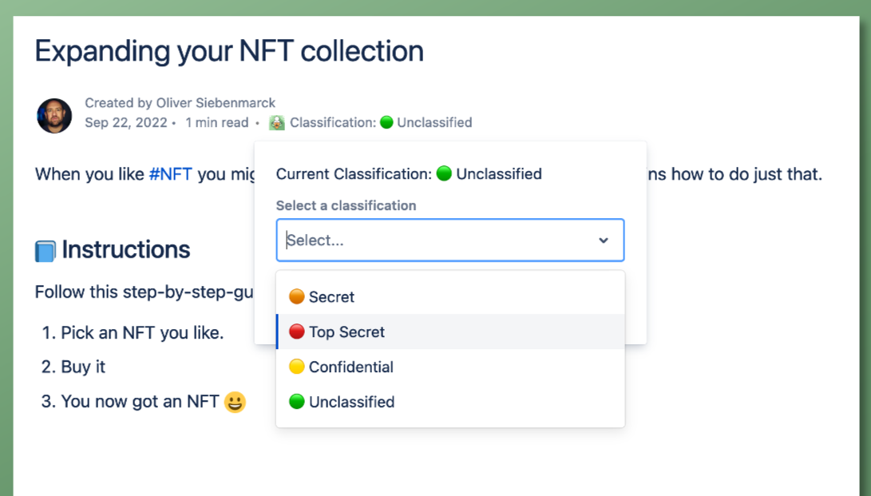Select Unclassified in the dropdown list
871x496 pixels.
pyautogui.click(x=351, y=402)
